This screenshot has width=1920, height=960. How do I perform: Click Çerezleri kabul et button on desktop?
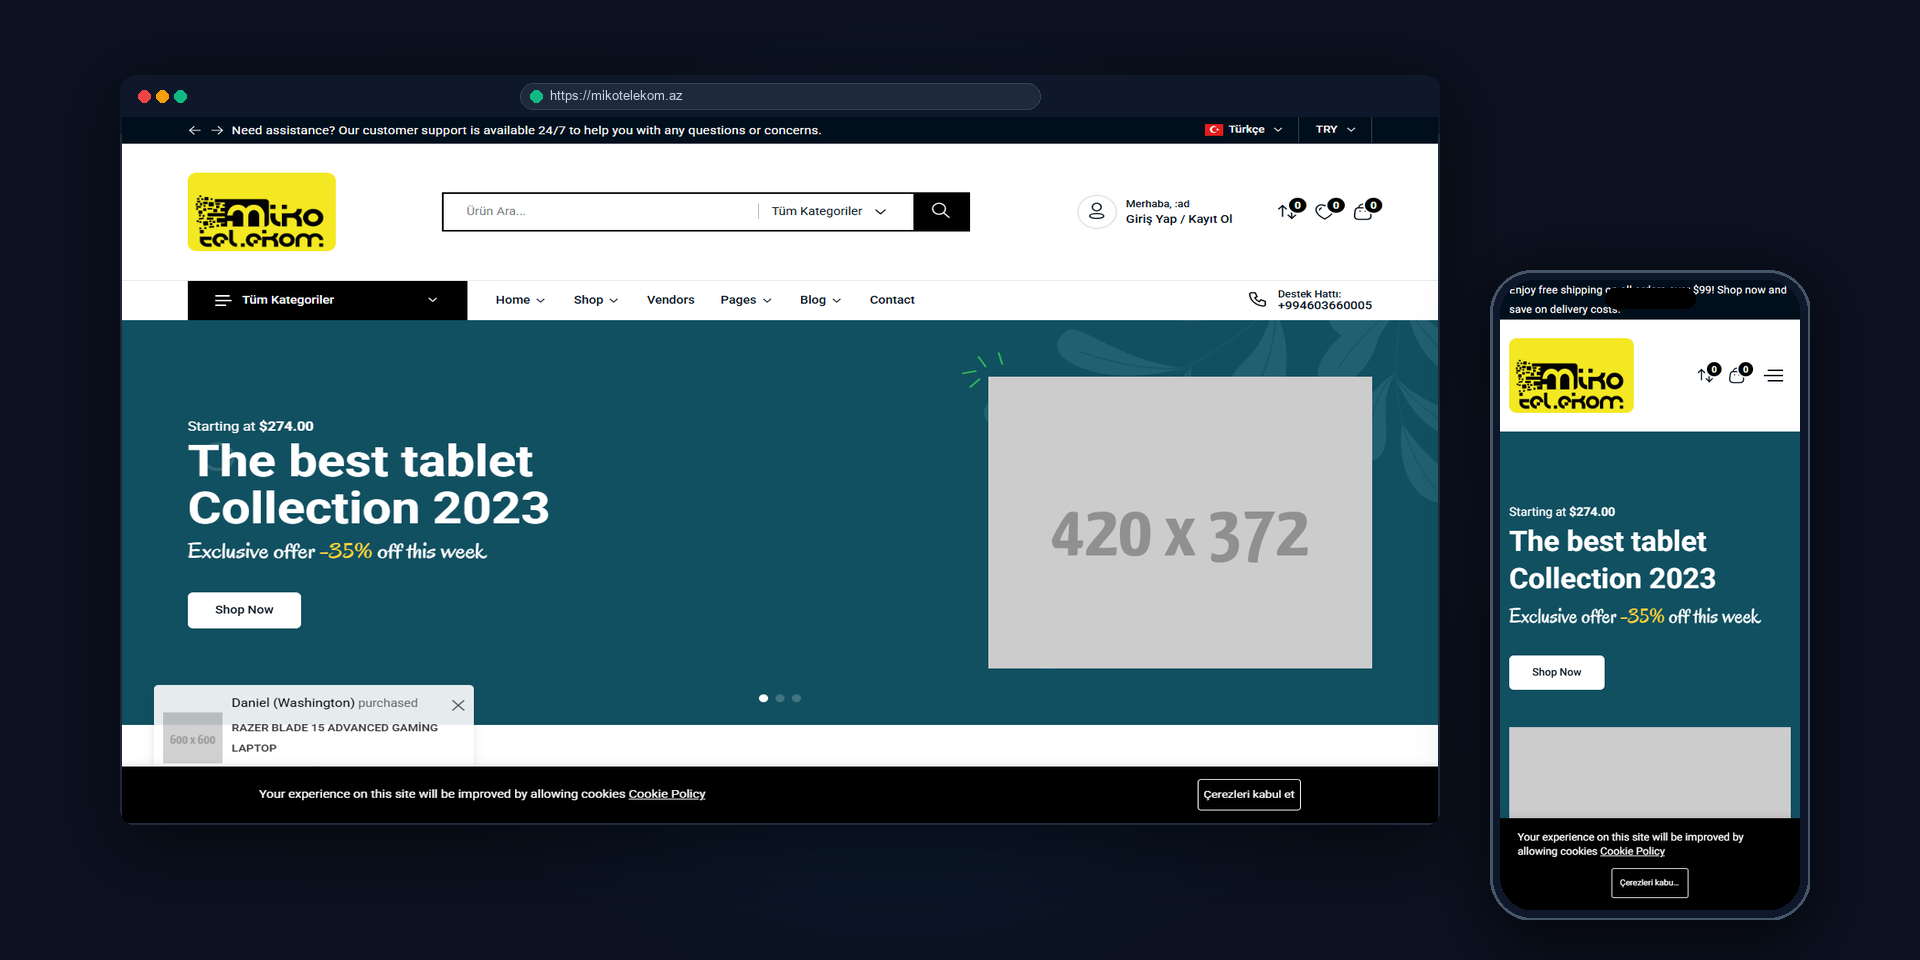click(1249, 794)
